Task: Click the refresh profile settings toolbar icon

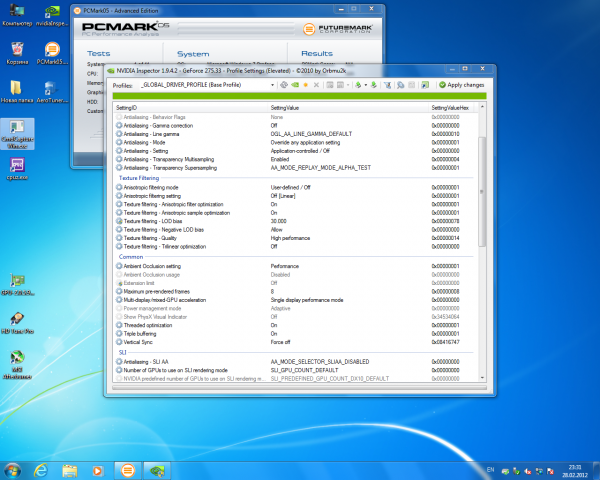Action: [x=284, y=85]
